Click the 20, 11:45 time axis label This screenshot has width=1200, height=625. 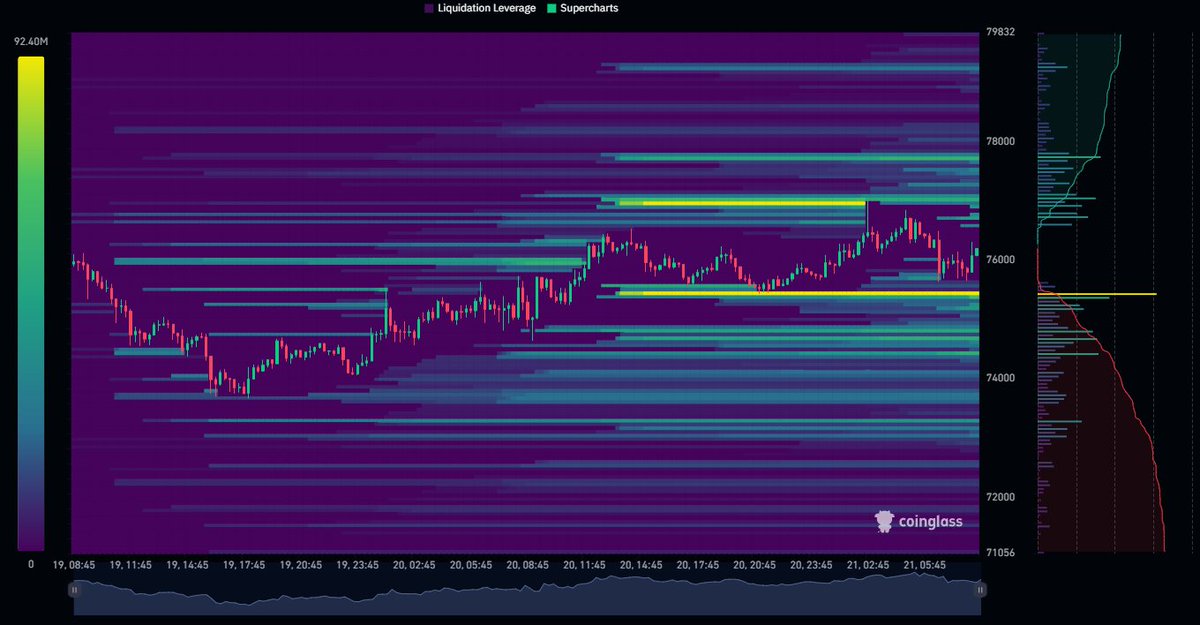(x=584, y=565)
